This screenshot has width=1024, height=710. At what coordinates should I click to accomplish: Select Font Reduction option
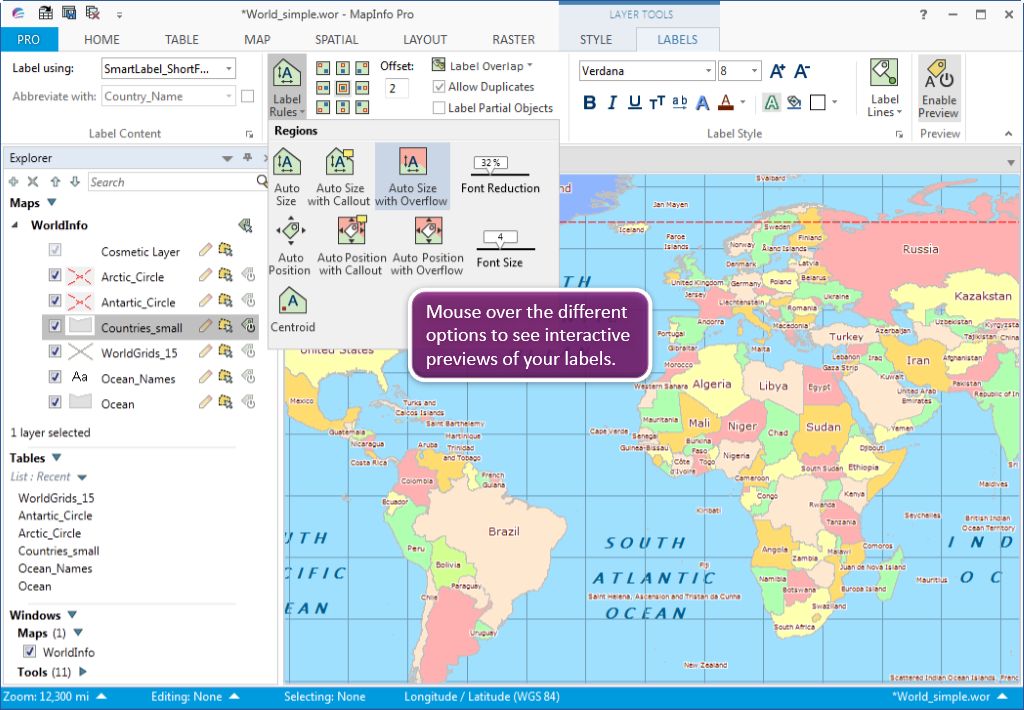(500, 175)
